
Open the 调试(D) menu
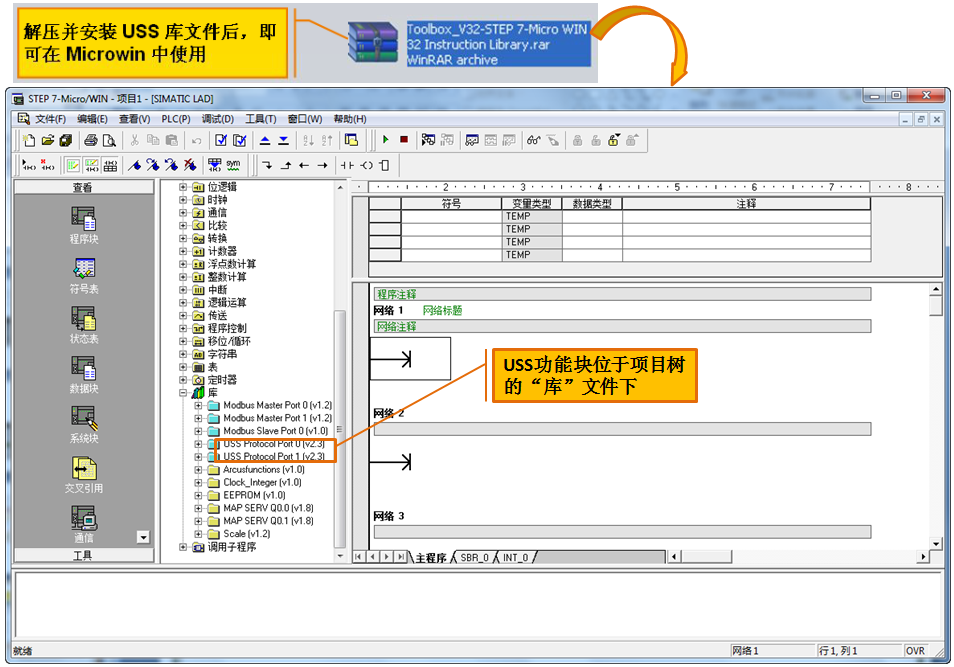(x=218, y=119)
